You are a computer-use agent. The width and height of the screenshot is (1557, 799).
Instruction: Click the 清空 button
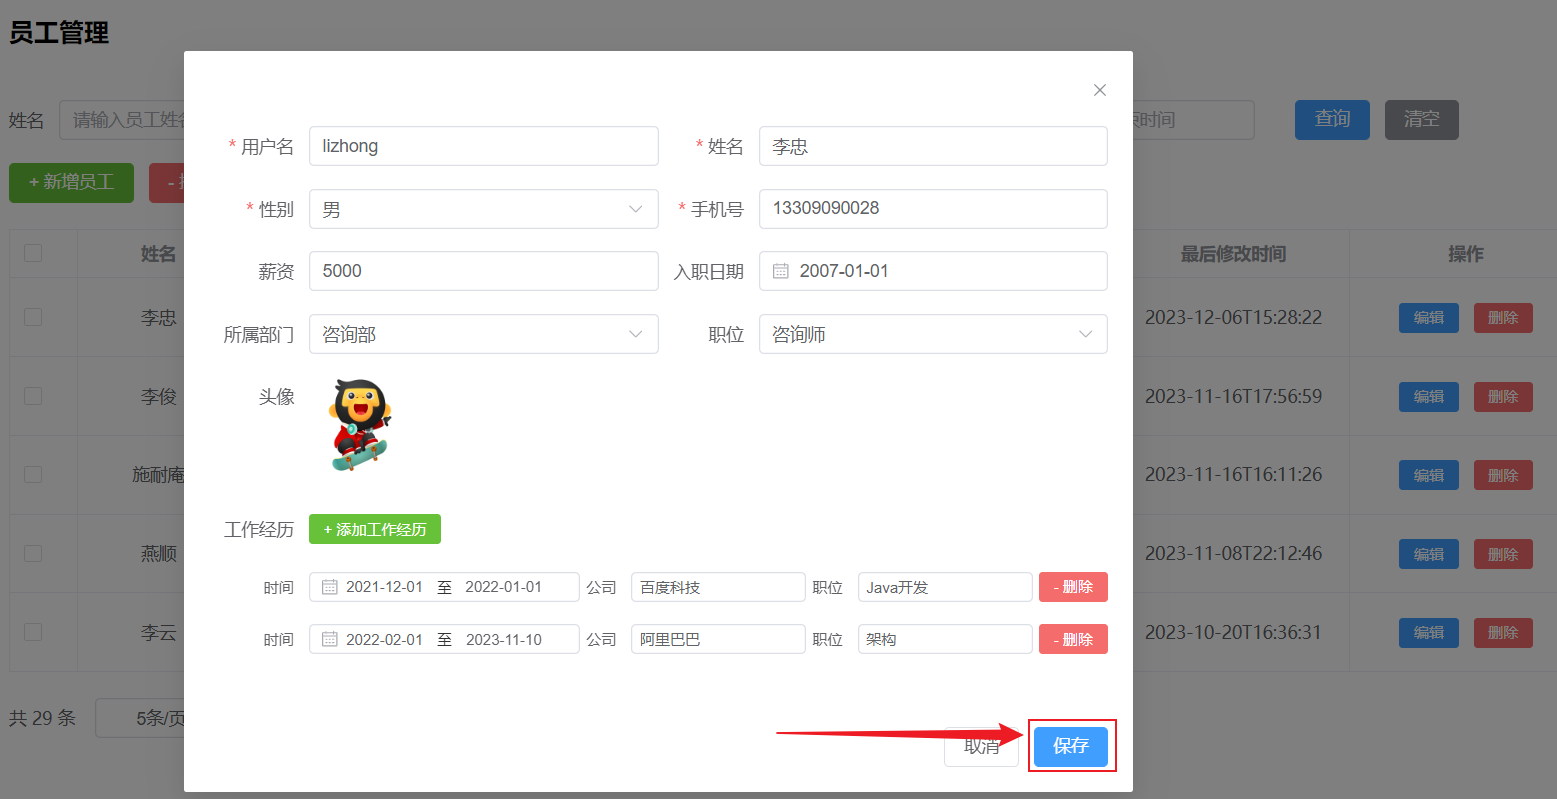click(1421, 120)
